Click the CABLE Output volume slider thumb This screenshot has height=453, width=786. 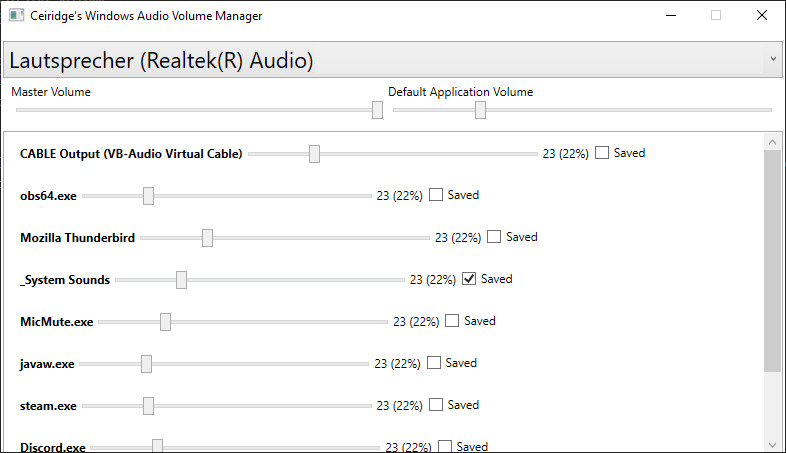314,154
